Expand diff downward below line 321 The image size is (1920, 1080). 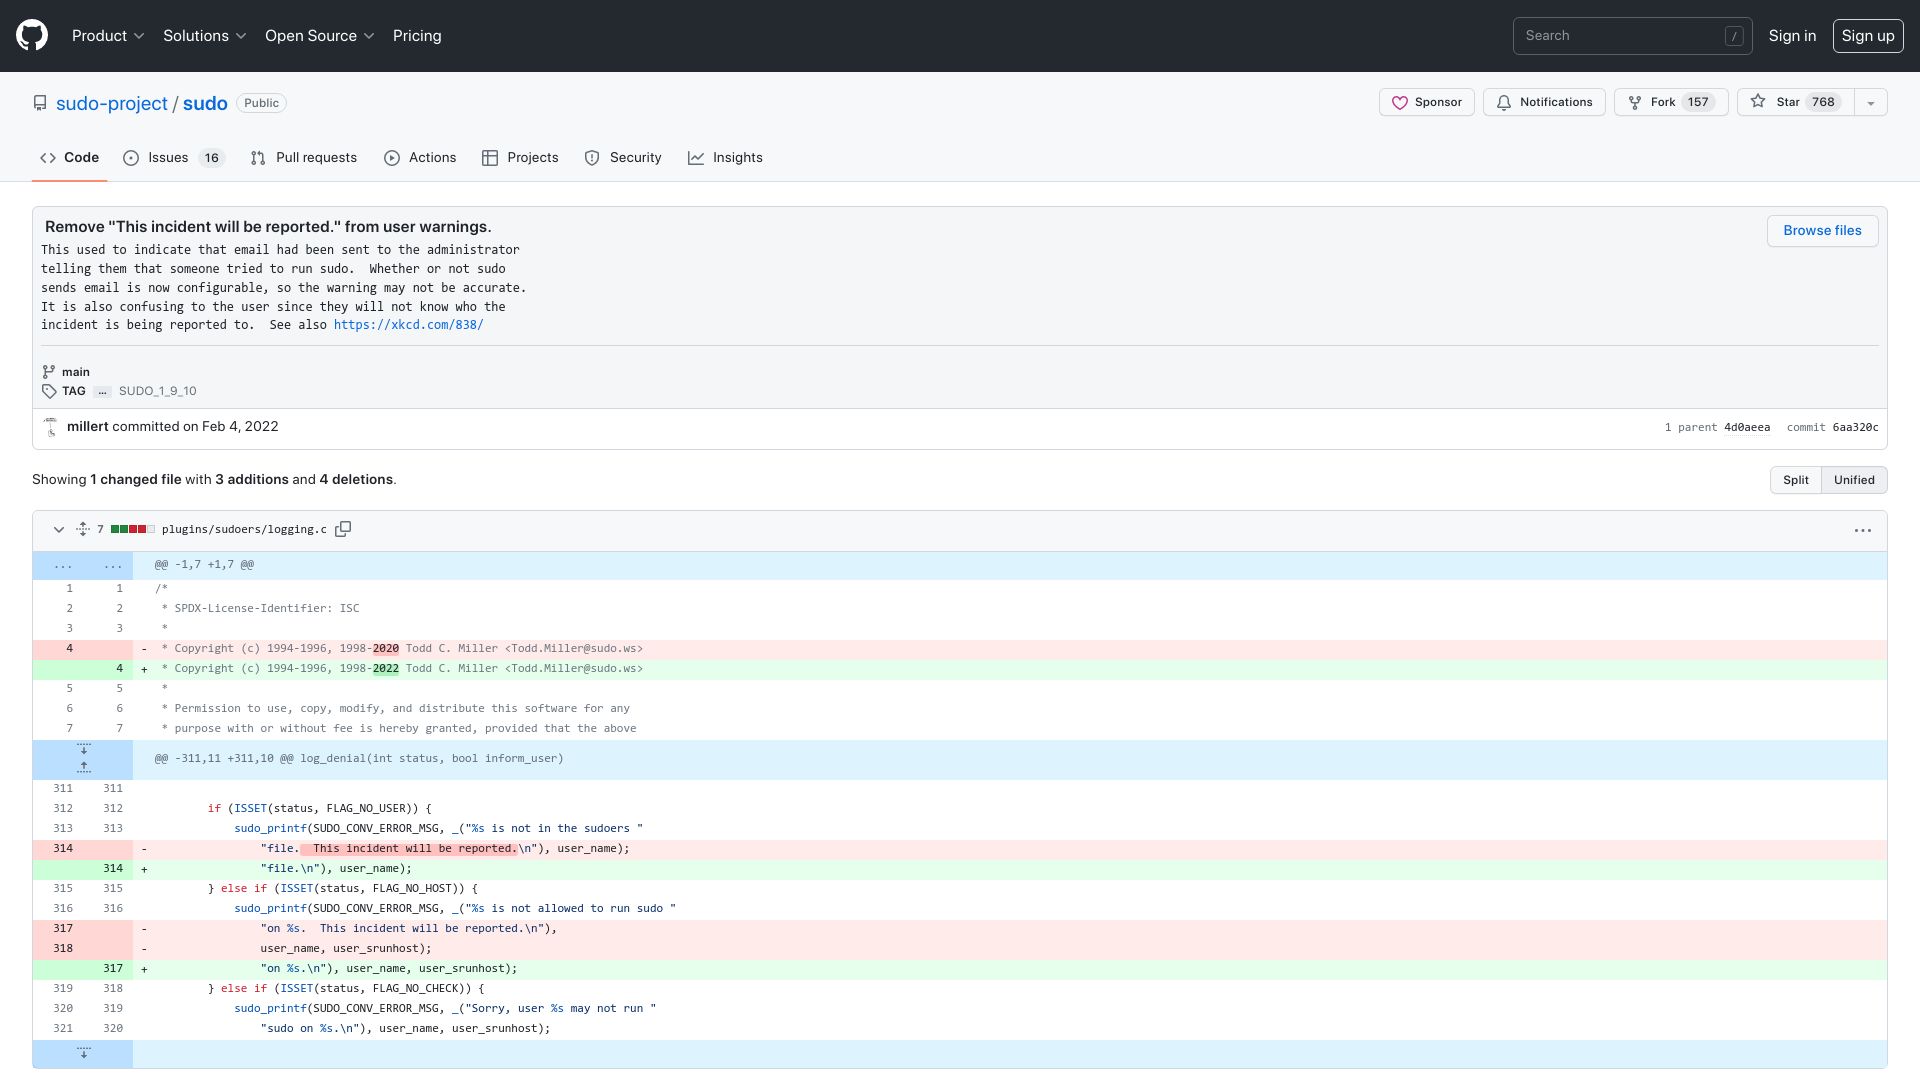point(84,1053)
